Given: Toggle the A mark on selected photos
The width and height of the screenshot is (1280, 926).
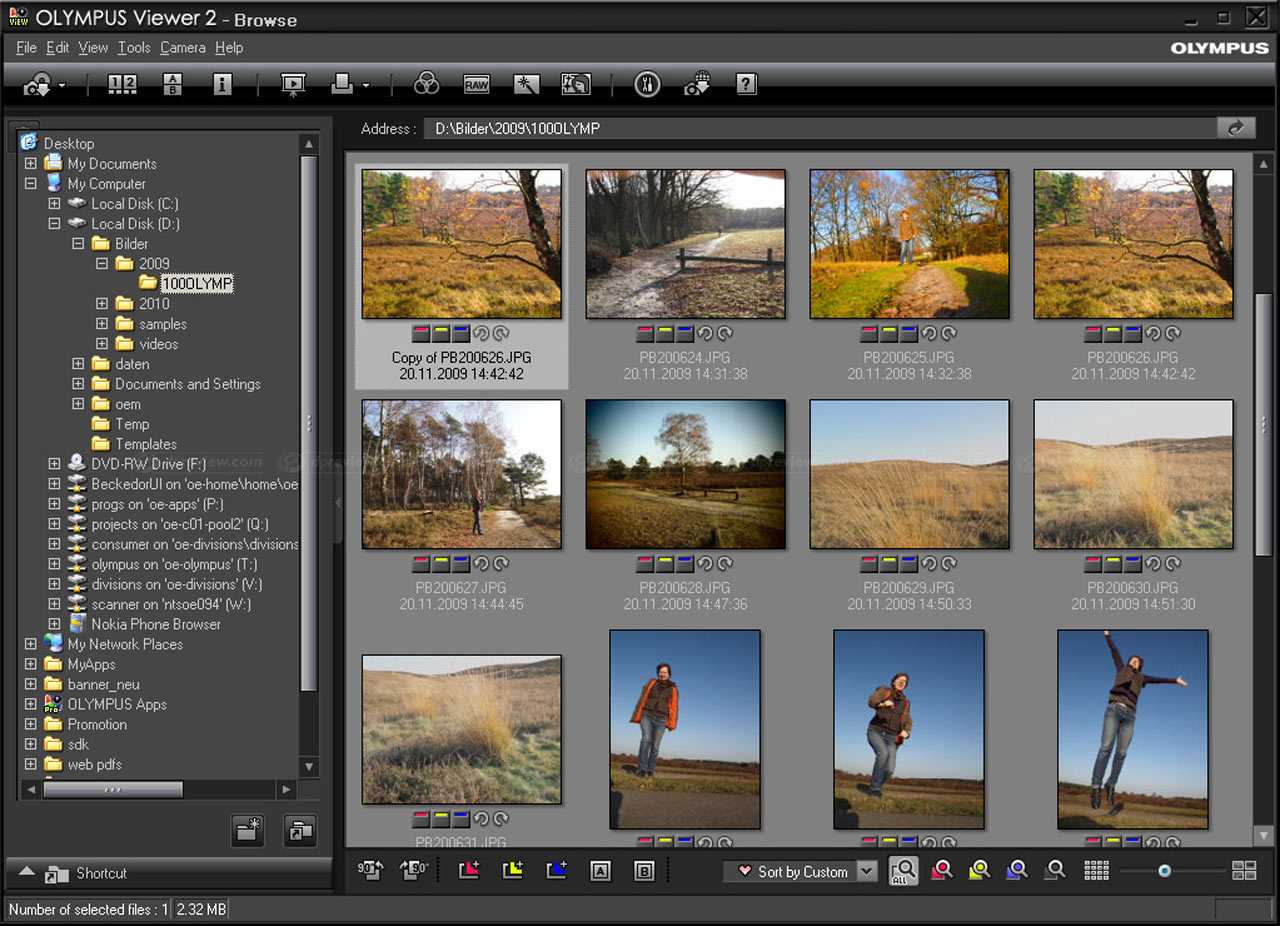Looking at the screenshot, I should (600, 871).
